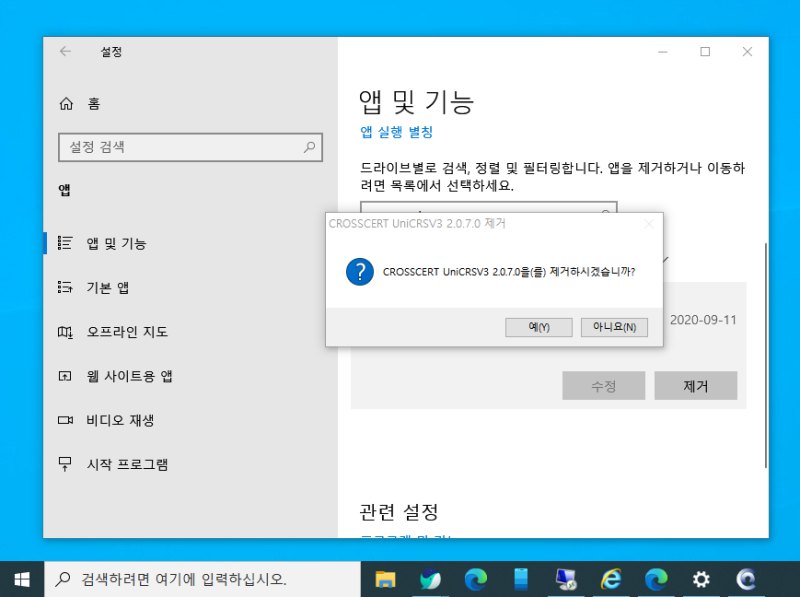The height and width of the screenshot is (597, 800).
Task: Click the Settings gear icon on the taskbar
Action: coord(700,579)
